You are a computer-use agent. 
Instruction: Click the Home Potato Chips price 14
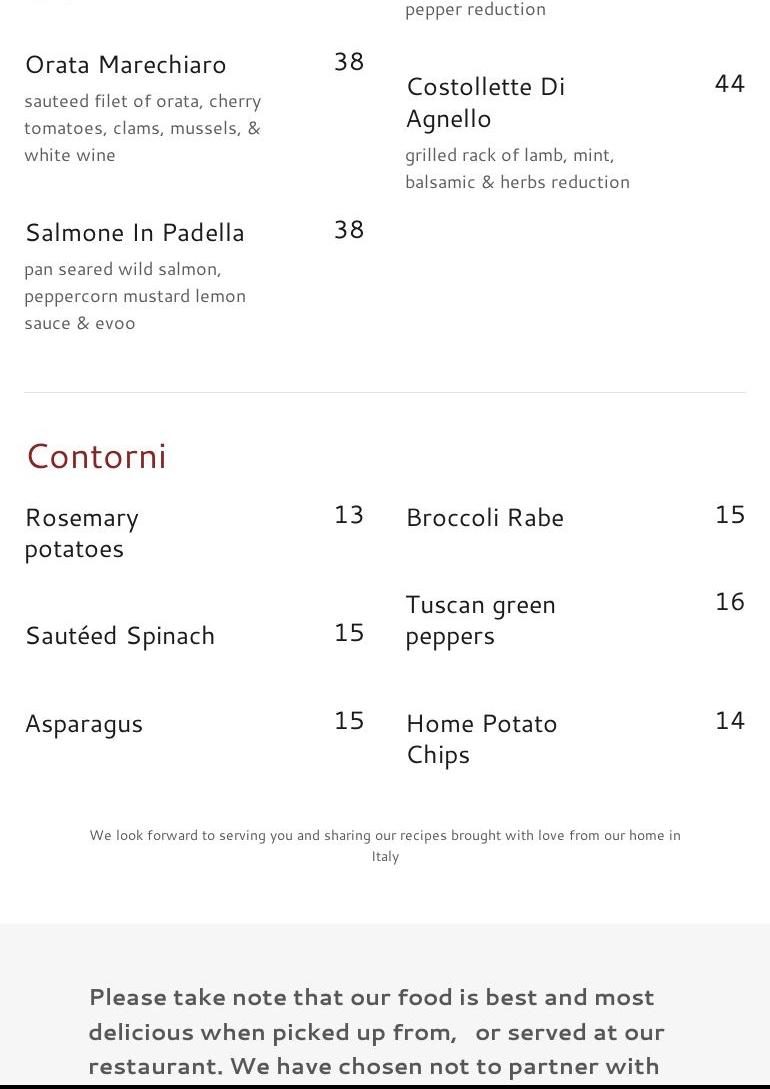(x=730, y=721)
